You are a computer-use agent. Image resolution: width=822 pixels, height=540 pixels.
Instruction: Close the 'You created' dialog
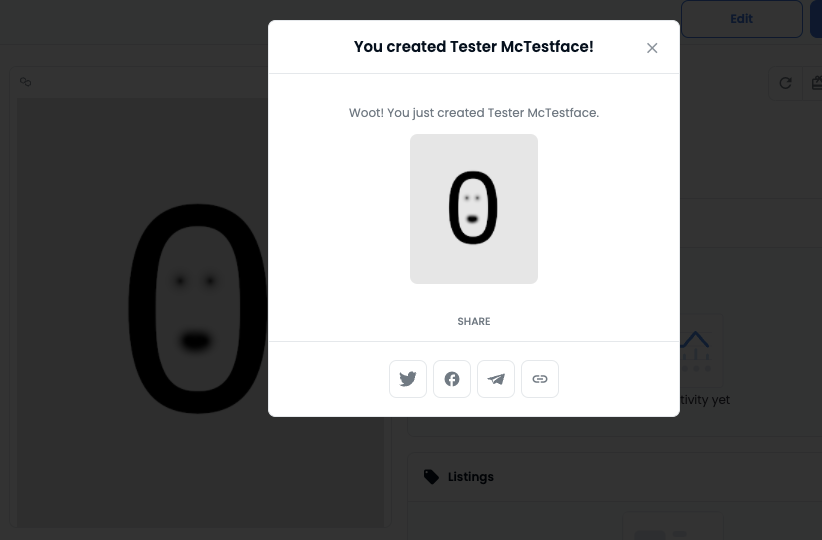tap(652, 48)
